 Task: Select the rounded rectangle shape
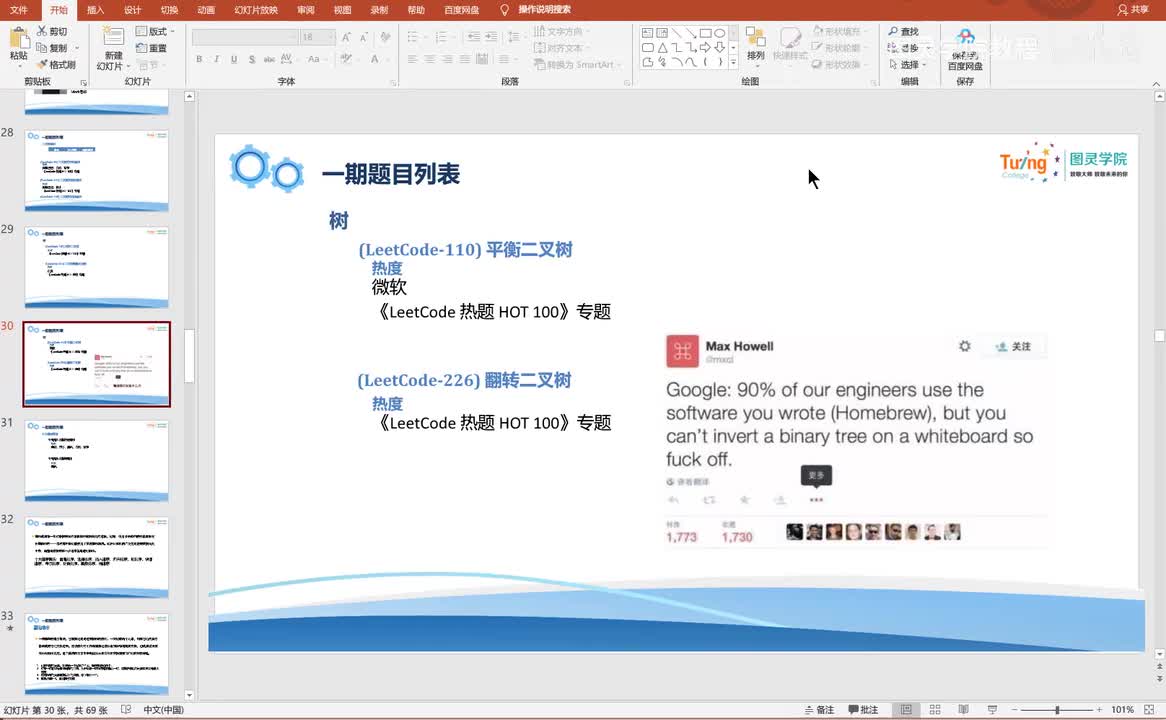(x=647, y=48)
